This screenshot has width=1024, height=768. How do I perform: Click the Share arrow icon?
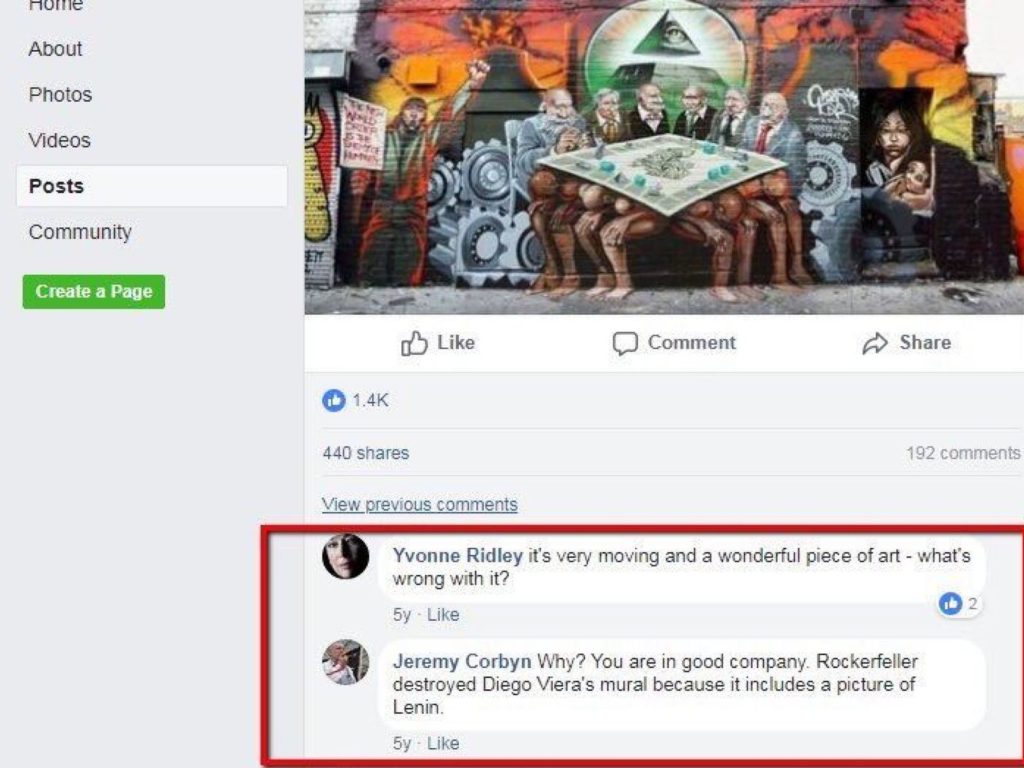875,343
